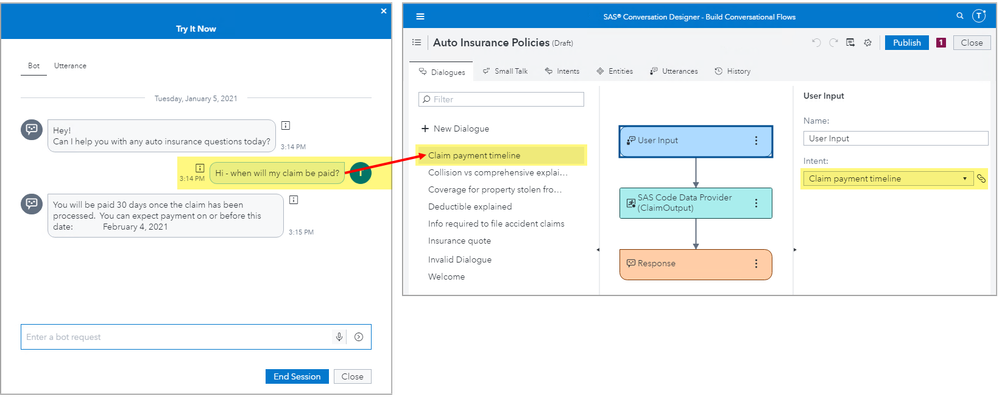Open User Input node options menu

tap(756, 141)
